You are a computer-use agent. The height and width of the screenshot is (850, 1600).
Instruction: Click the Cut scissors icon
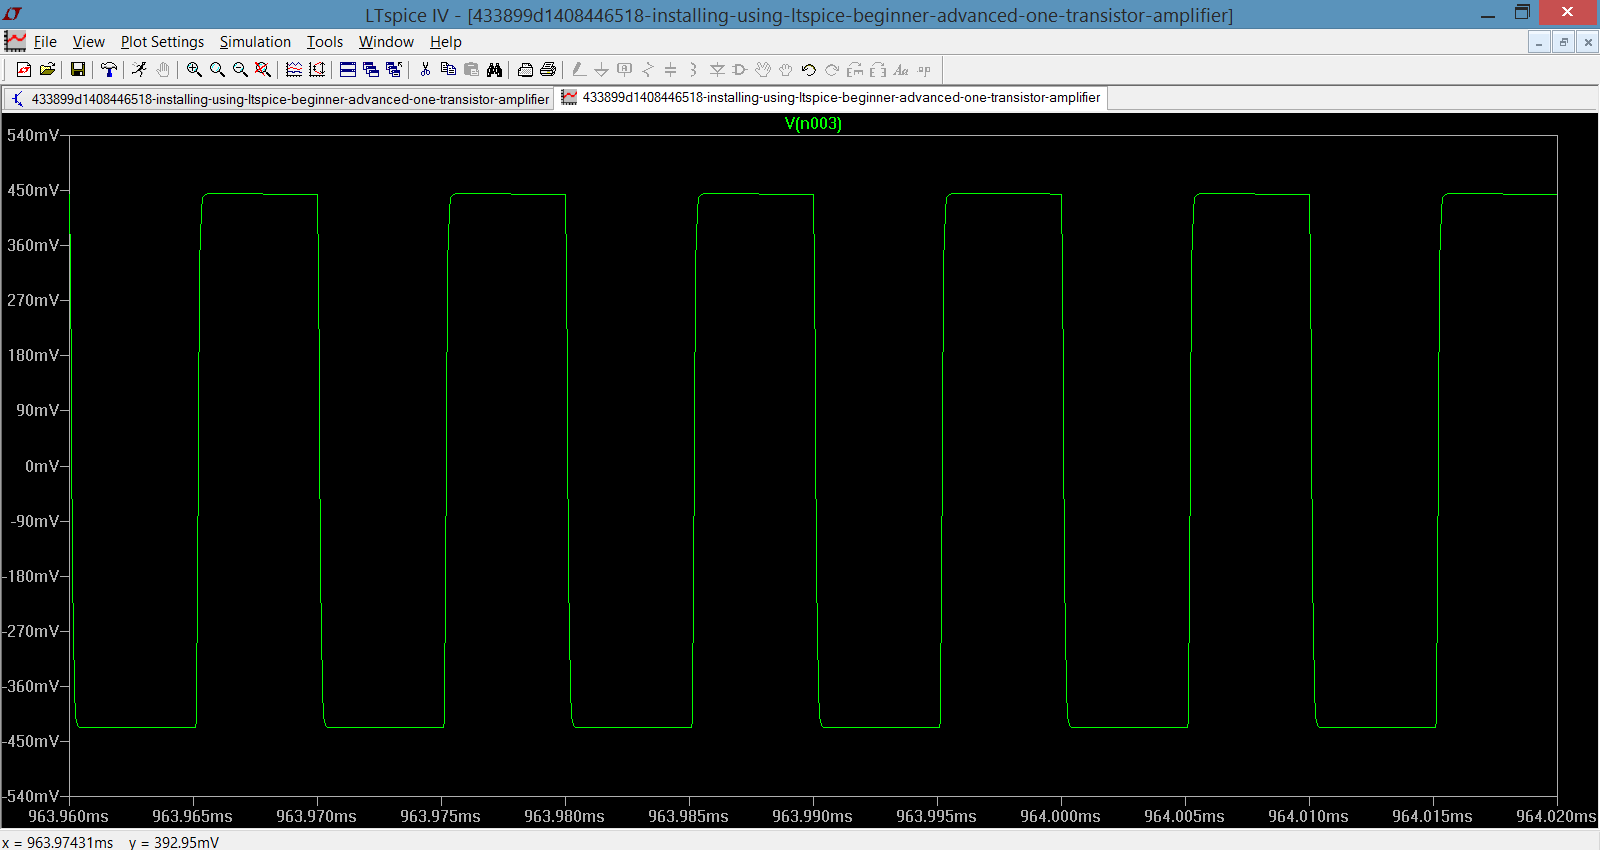tap(425, 69)
